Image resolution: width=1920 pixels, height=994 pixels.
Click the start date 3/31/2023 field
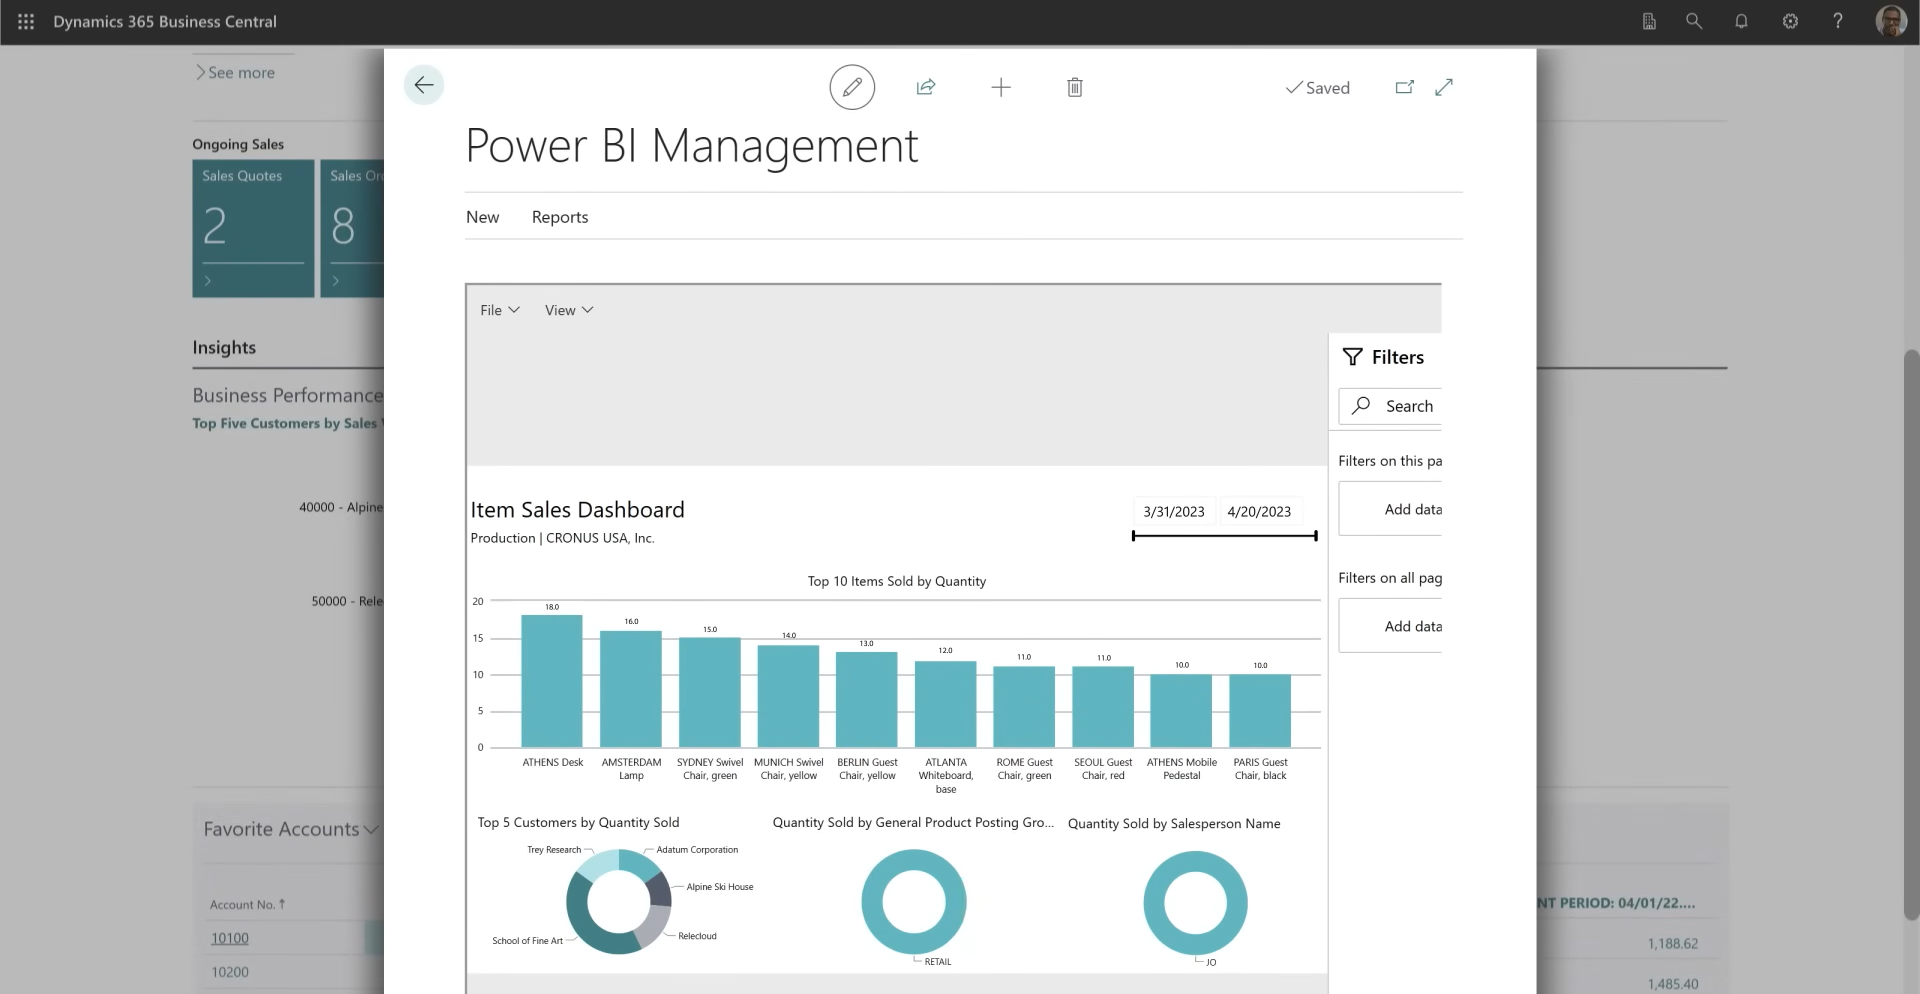tap(1174, 511)
